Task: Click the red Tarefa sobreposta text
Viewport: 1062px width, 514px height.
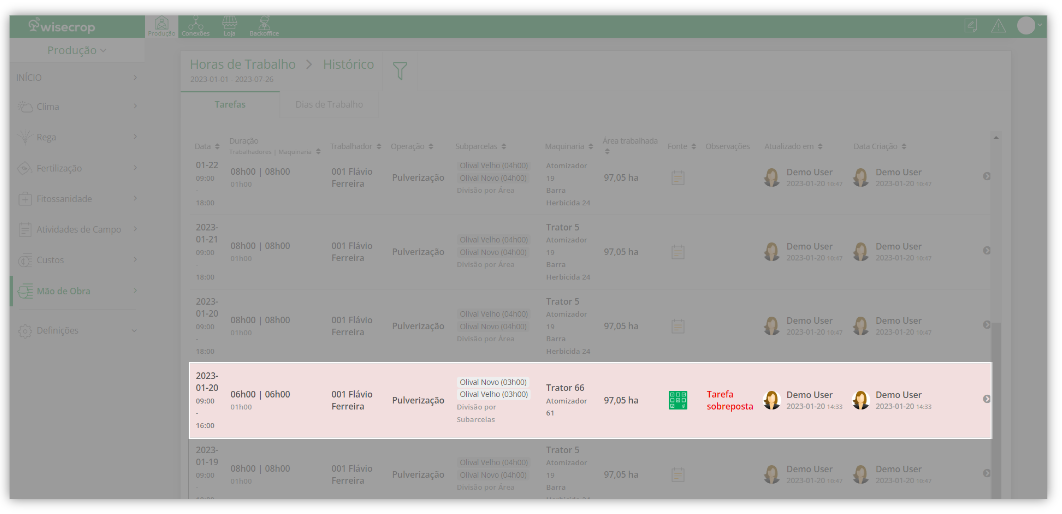Action: [729, 400]
